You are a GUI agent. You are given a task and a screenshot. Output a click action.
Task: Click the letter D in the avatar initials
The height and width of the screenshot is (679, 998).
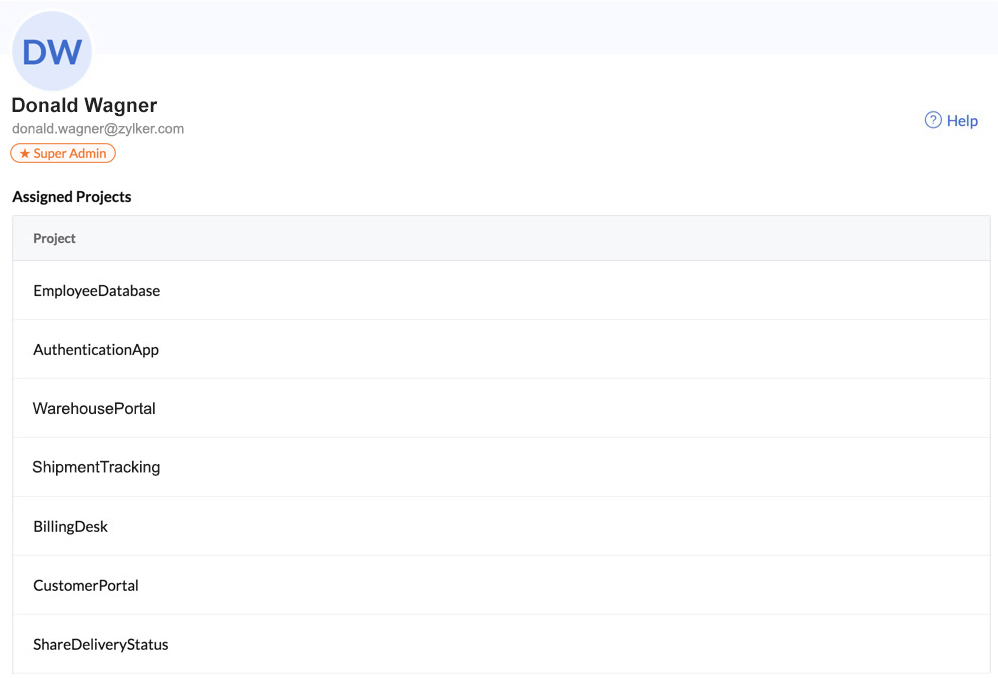(x=37, y=52)
